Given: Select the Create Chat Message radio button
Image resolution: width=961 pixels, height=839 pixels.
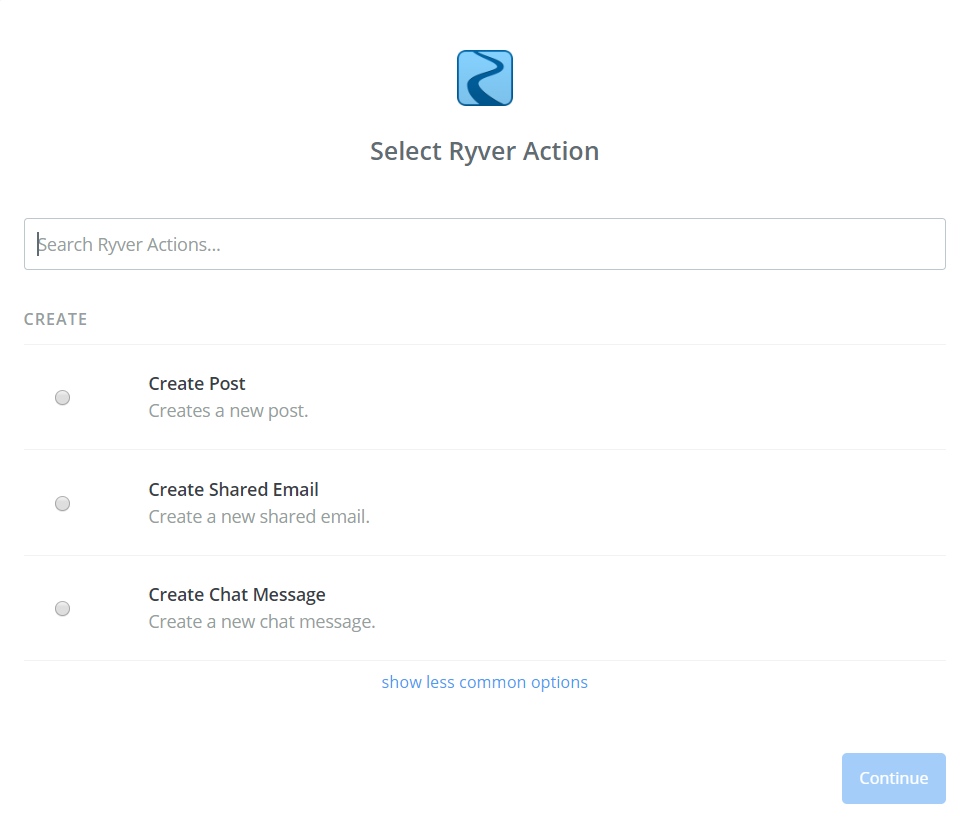Looking at the screenshot, I should (63, 609).
